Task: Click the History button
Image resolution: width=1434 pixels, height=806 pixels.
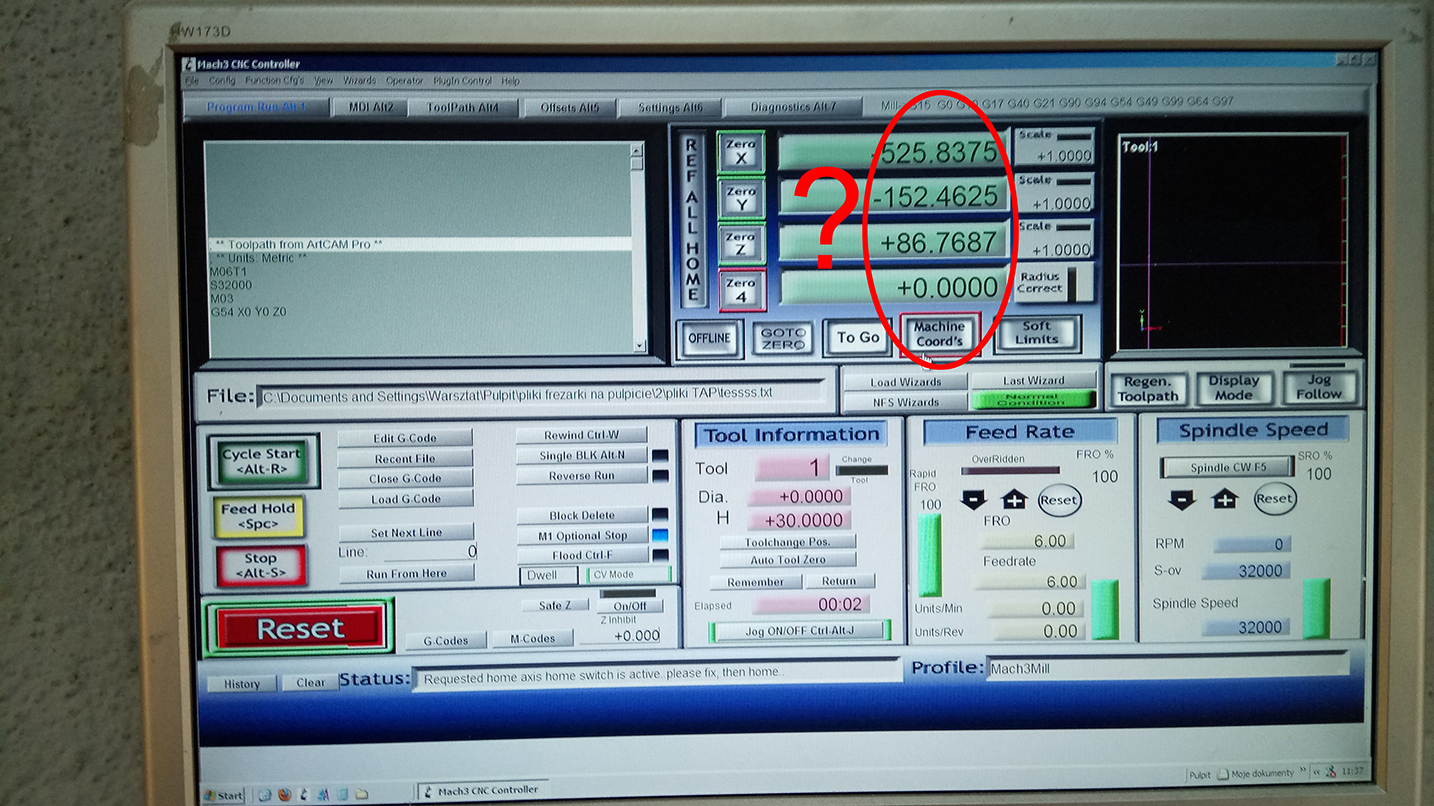Action: 242,684
